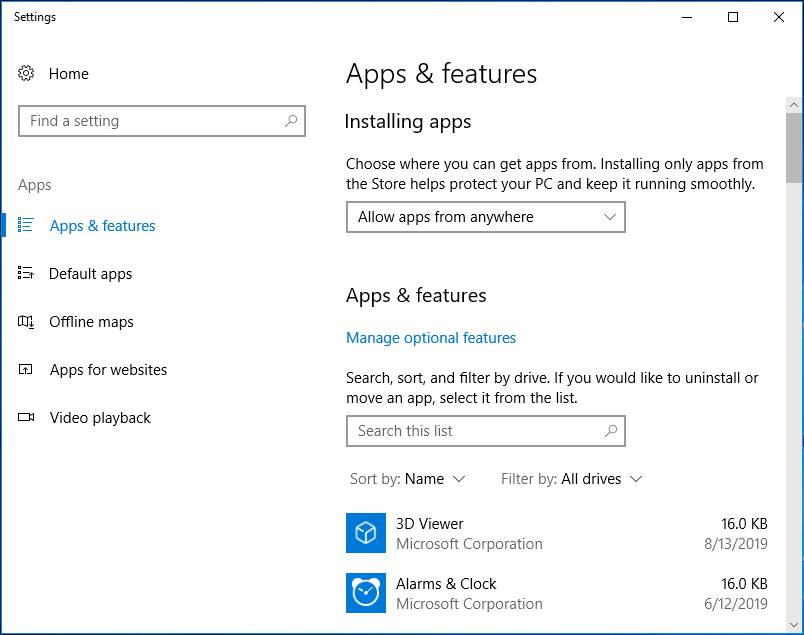The width and height of the screenshot is (804, 635).
Task: Open the Allow apps from anywhere dropdown
Action: (x=485, y=217)
